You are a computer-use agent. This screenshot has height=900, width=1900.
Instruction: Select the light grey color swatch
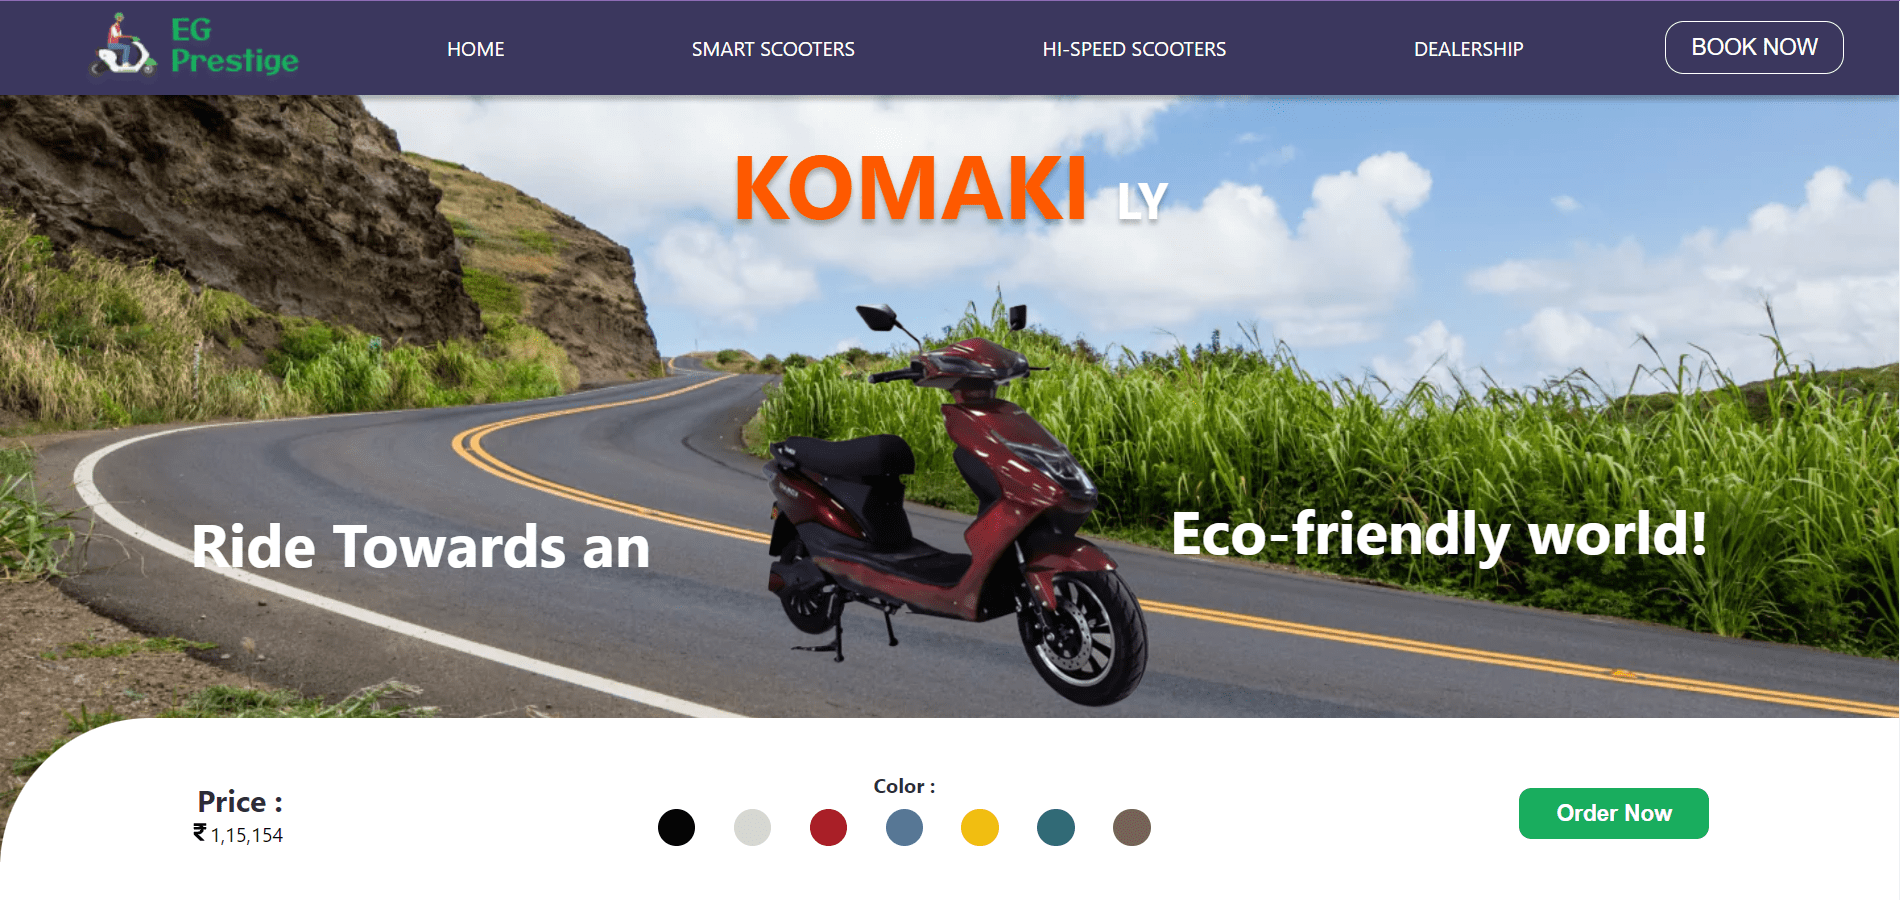point(752,827)
